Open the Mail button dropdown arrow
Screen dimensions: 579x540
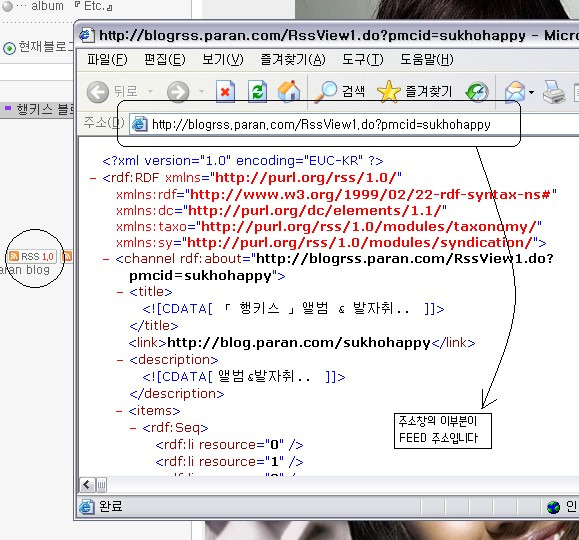[531, 92]
